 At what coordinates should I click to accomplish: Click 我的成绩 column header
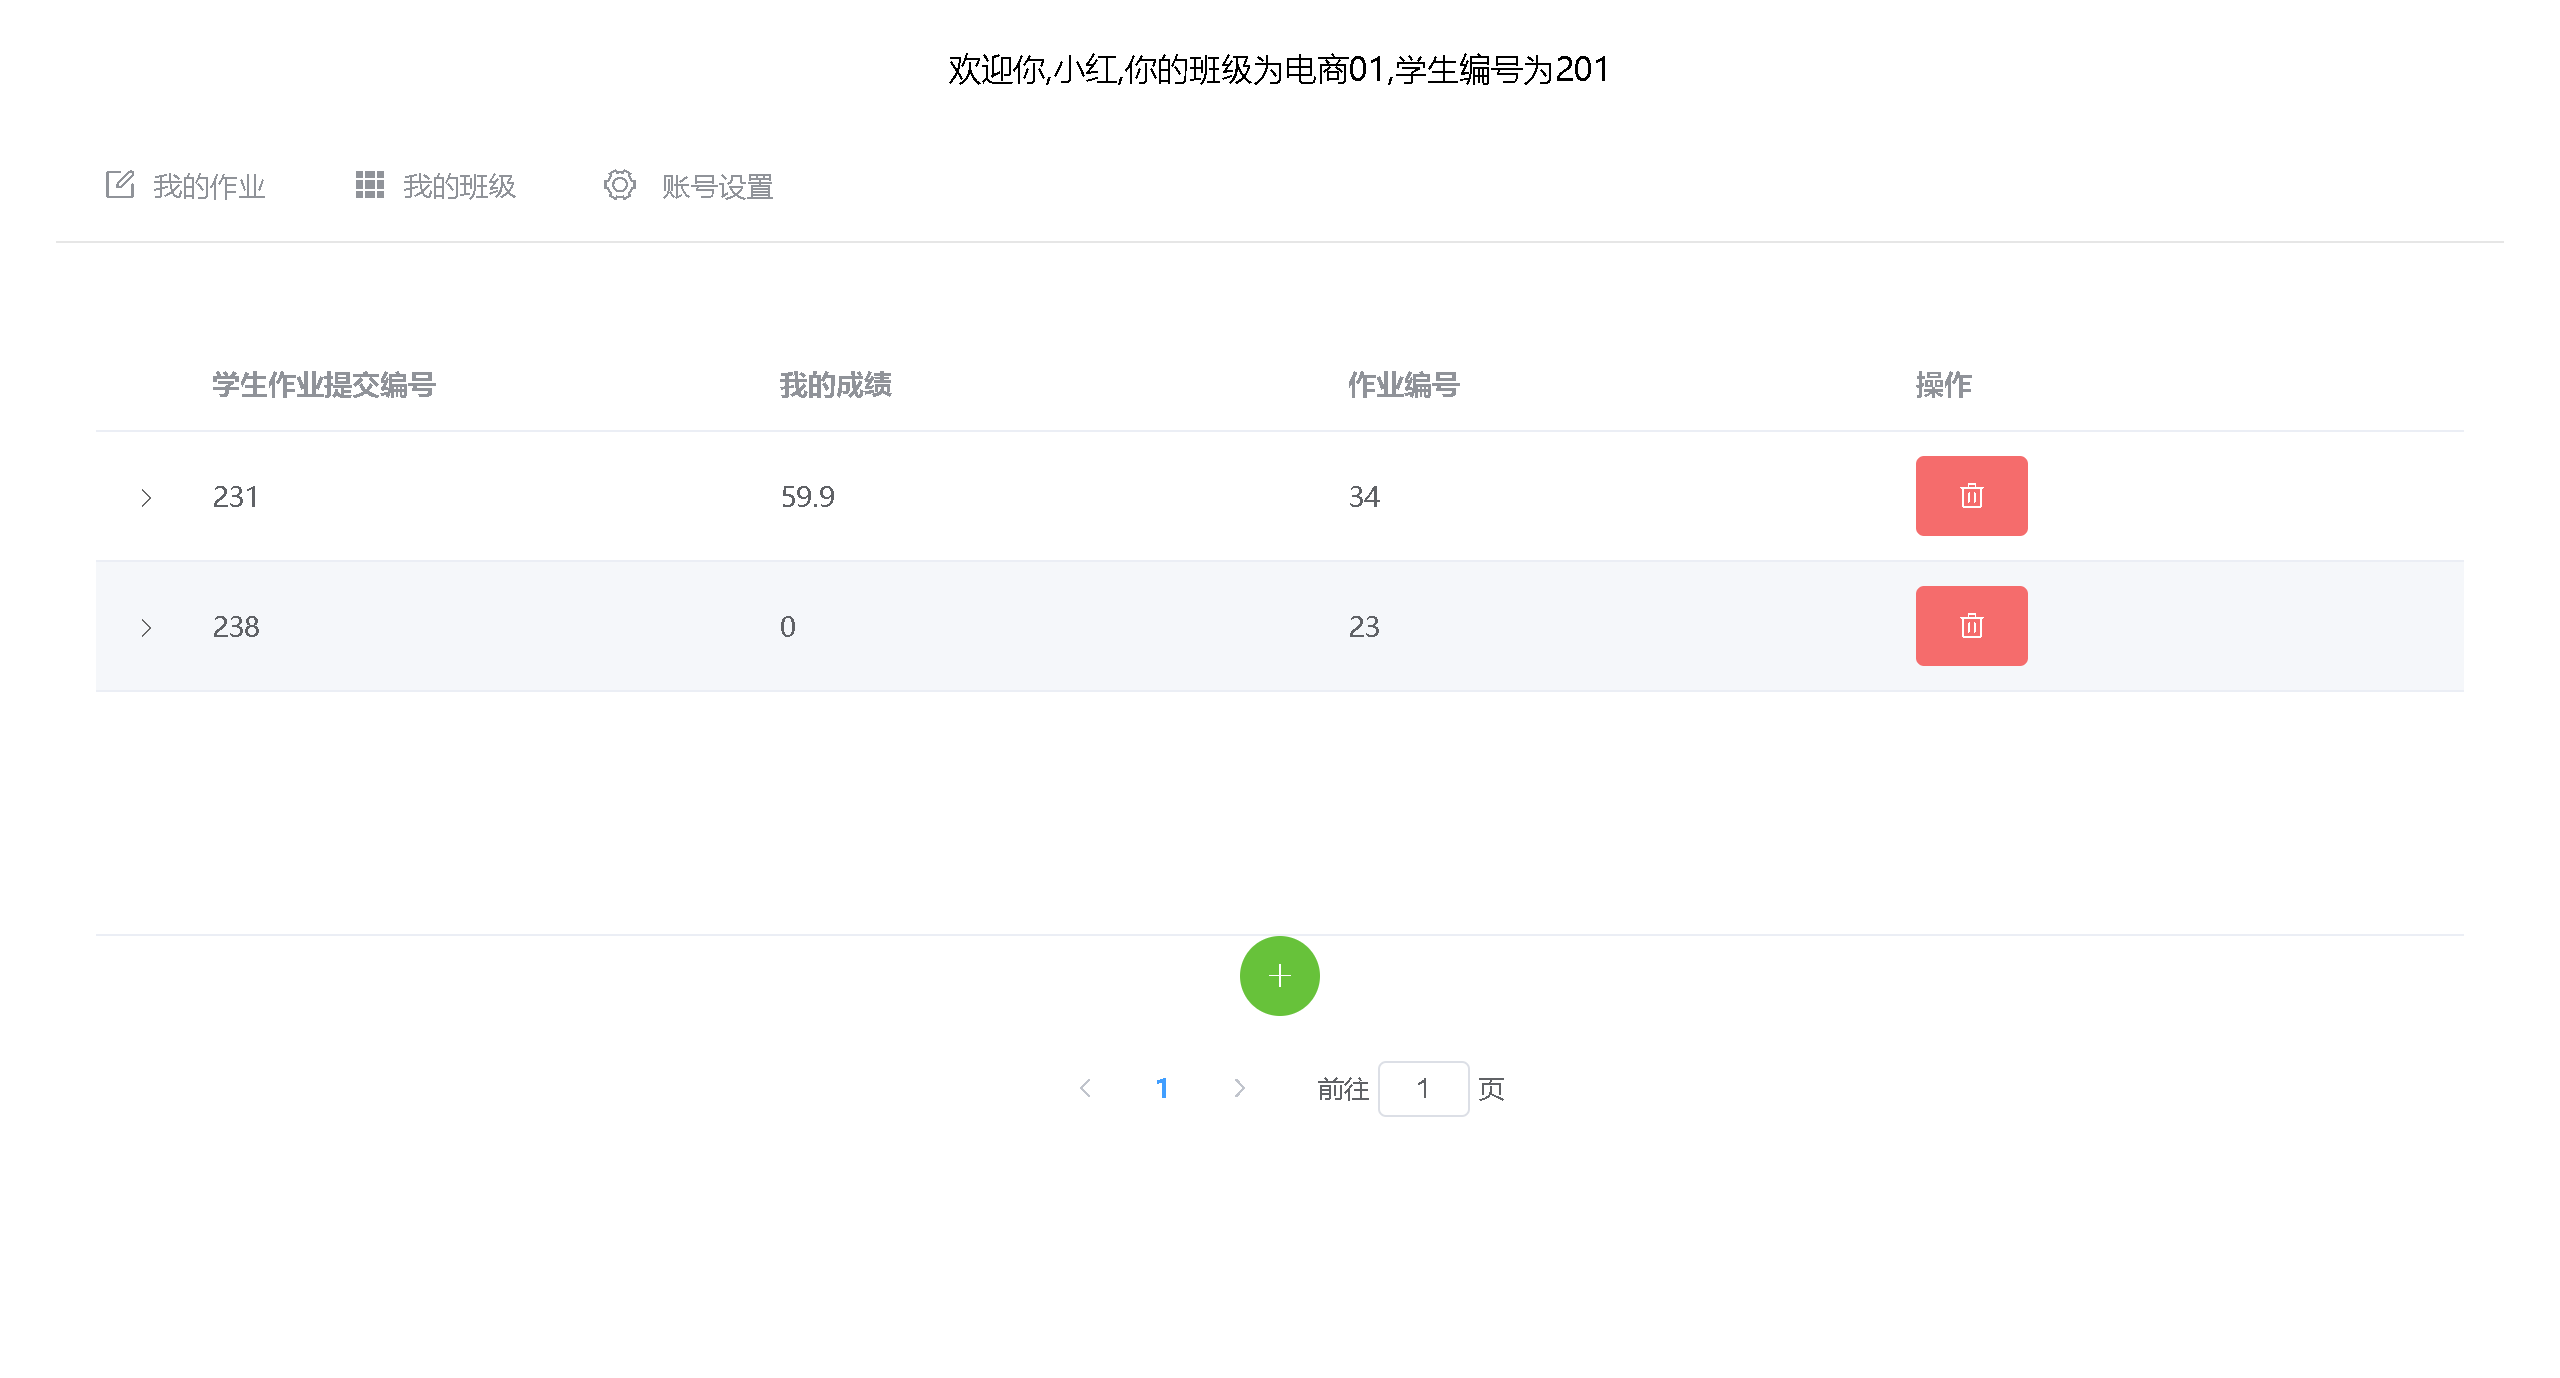coord(835,385)
